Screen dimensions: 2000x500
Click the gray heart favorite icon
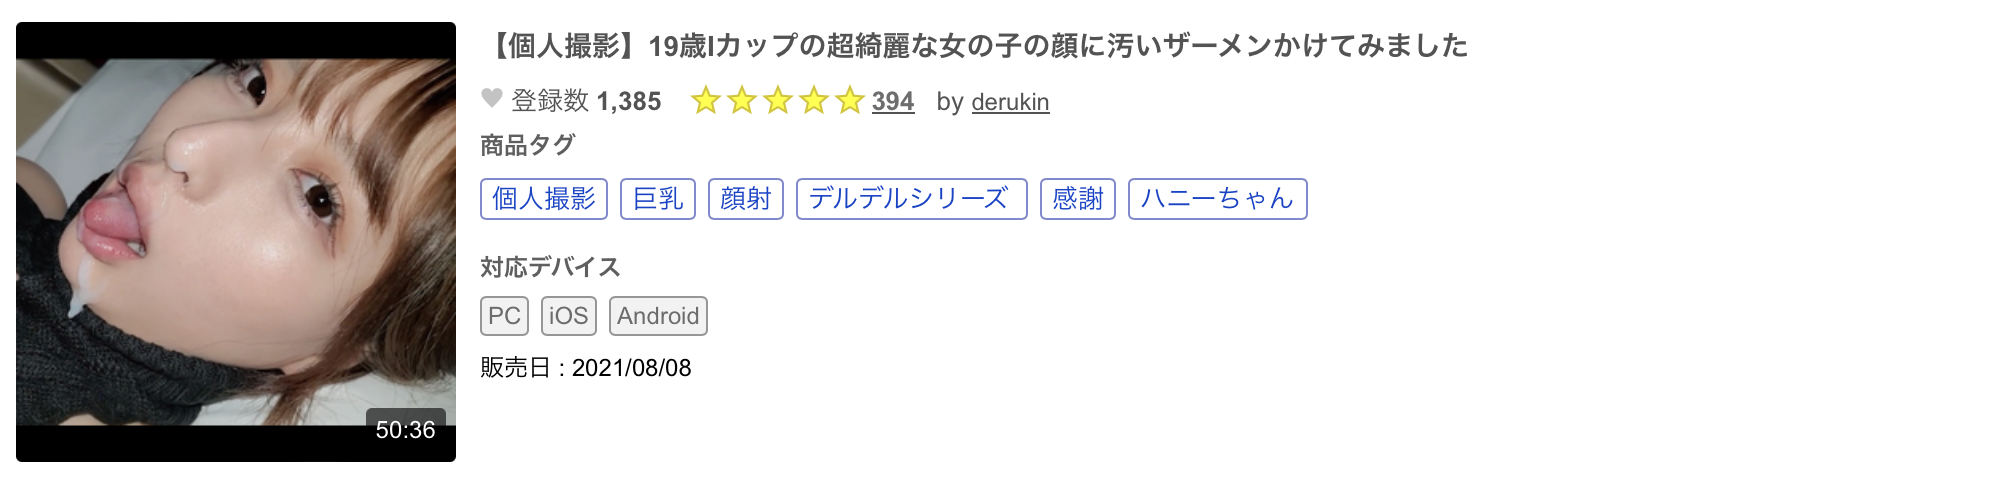pos(491,99)
